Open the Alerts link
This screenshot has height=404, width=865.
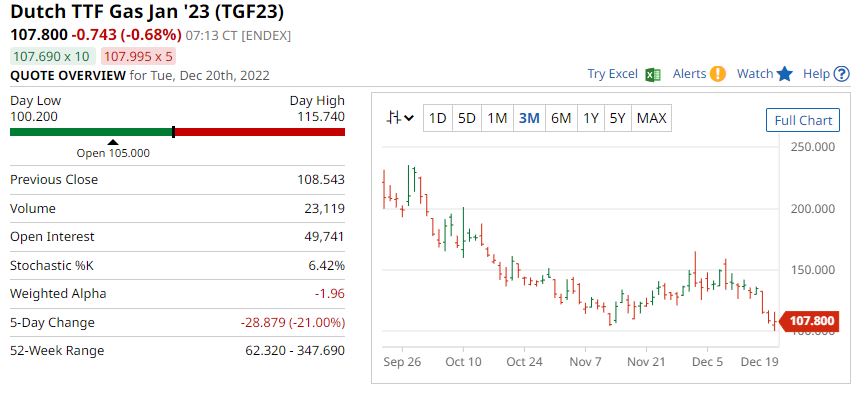tap(689, 74)
